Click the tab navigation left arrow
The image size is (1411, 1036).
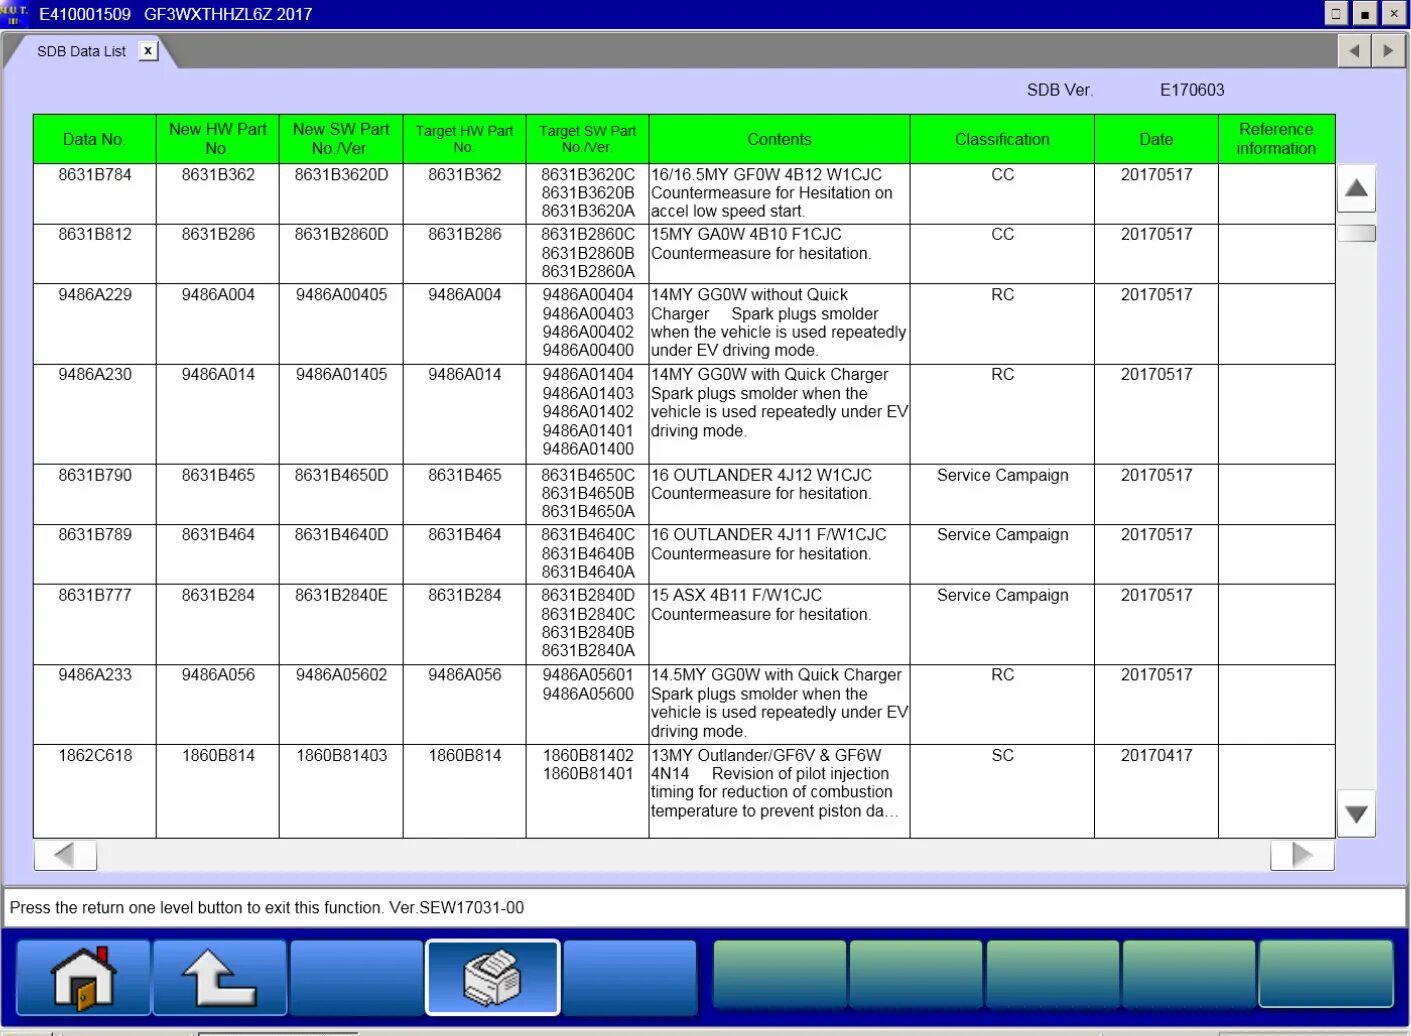[1354, 51]
